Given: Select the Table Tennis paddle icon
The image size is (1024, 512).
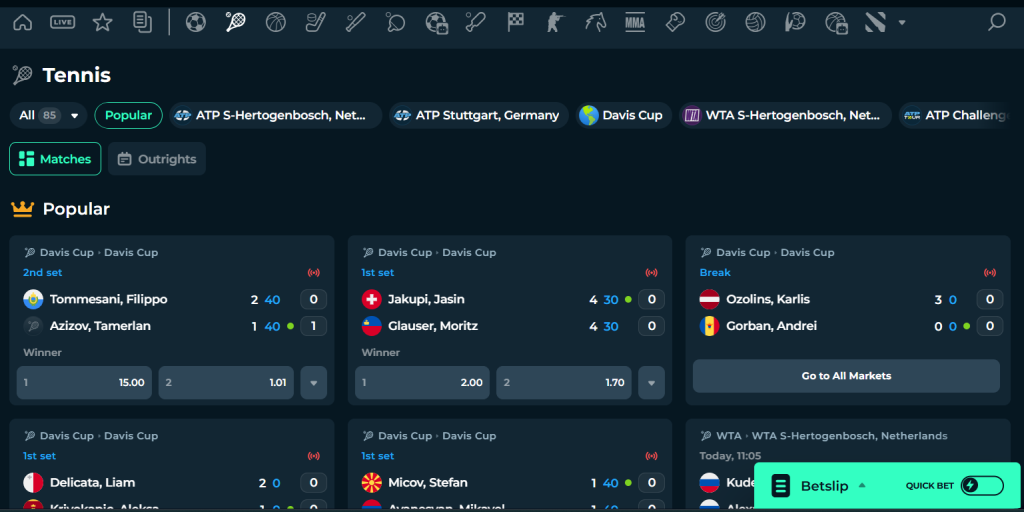Looking at the screenshot, I should point(395,23).
